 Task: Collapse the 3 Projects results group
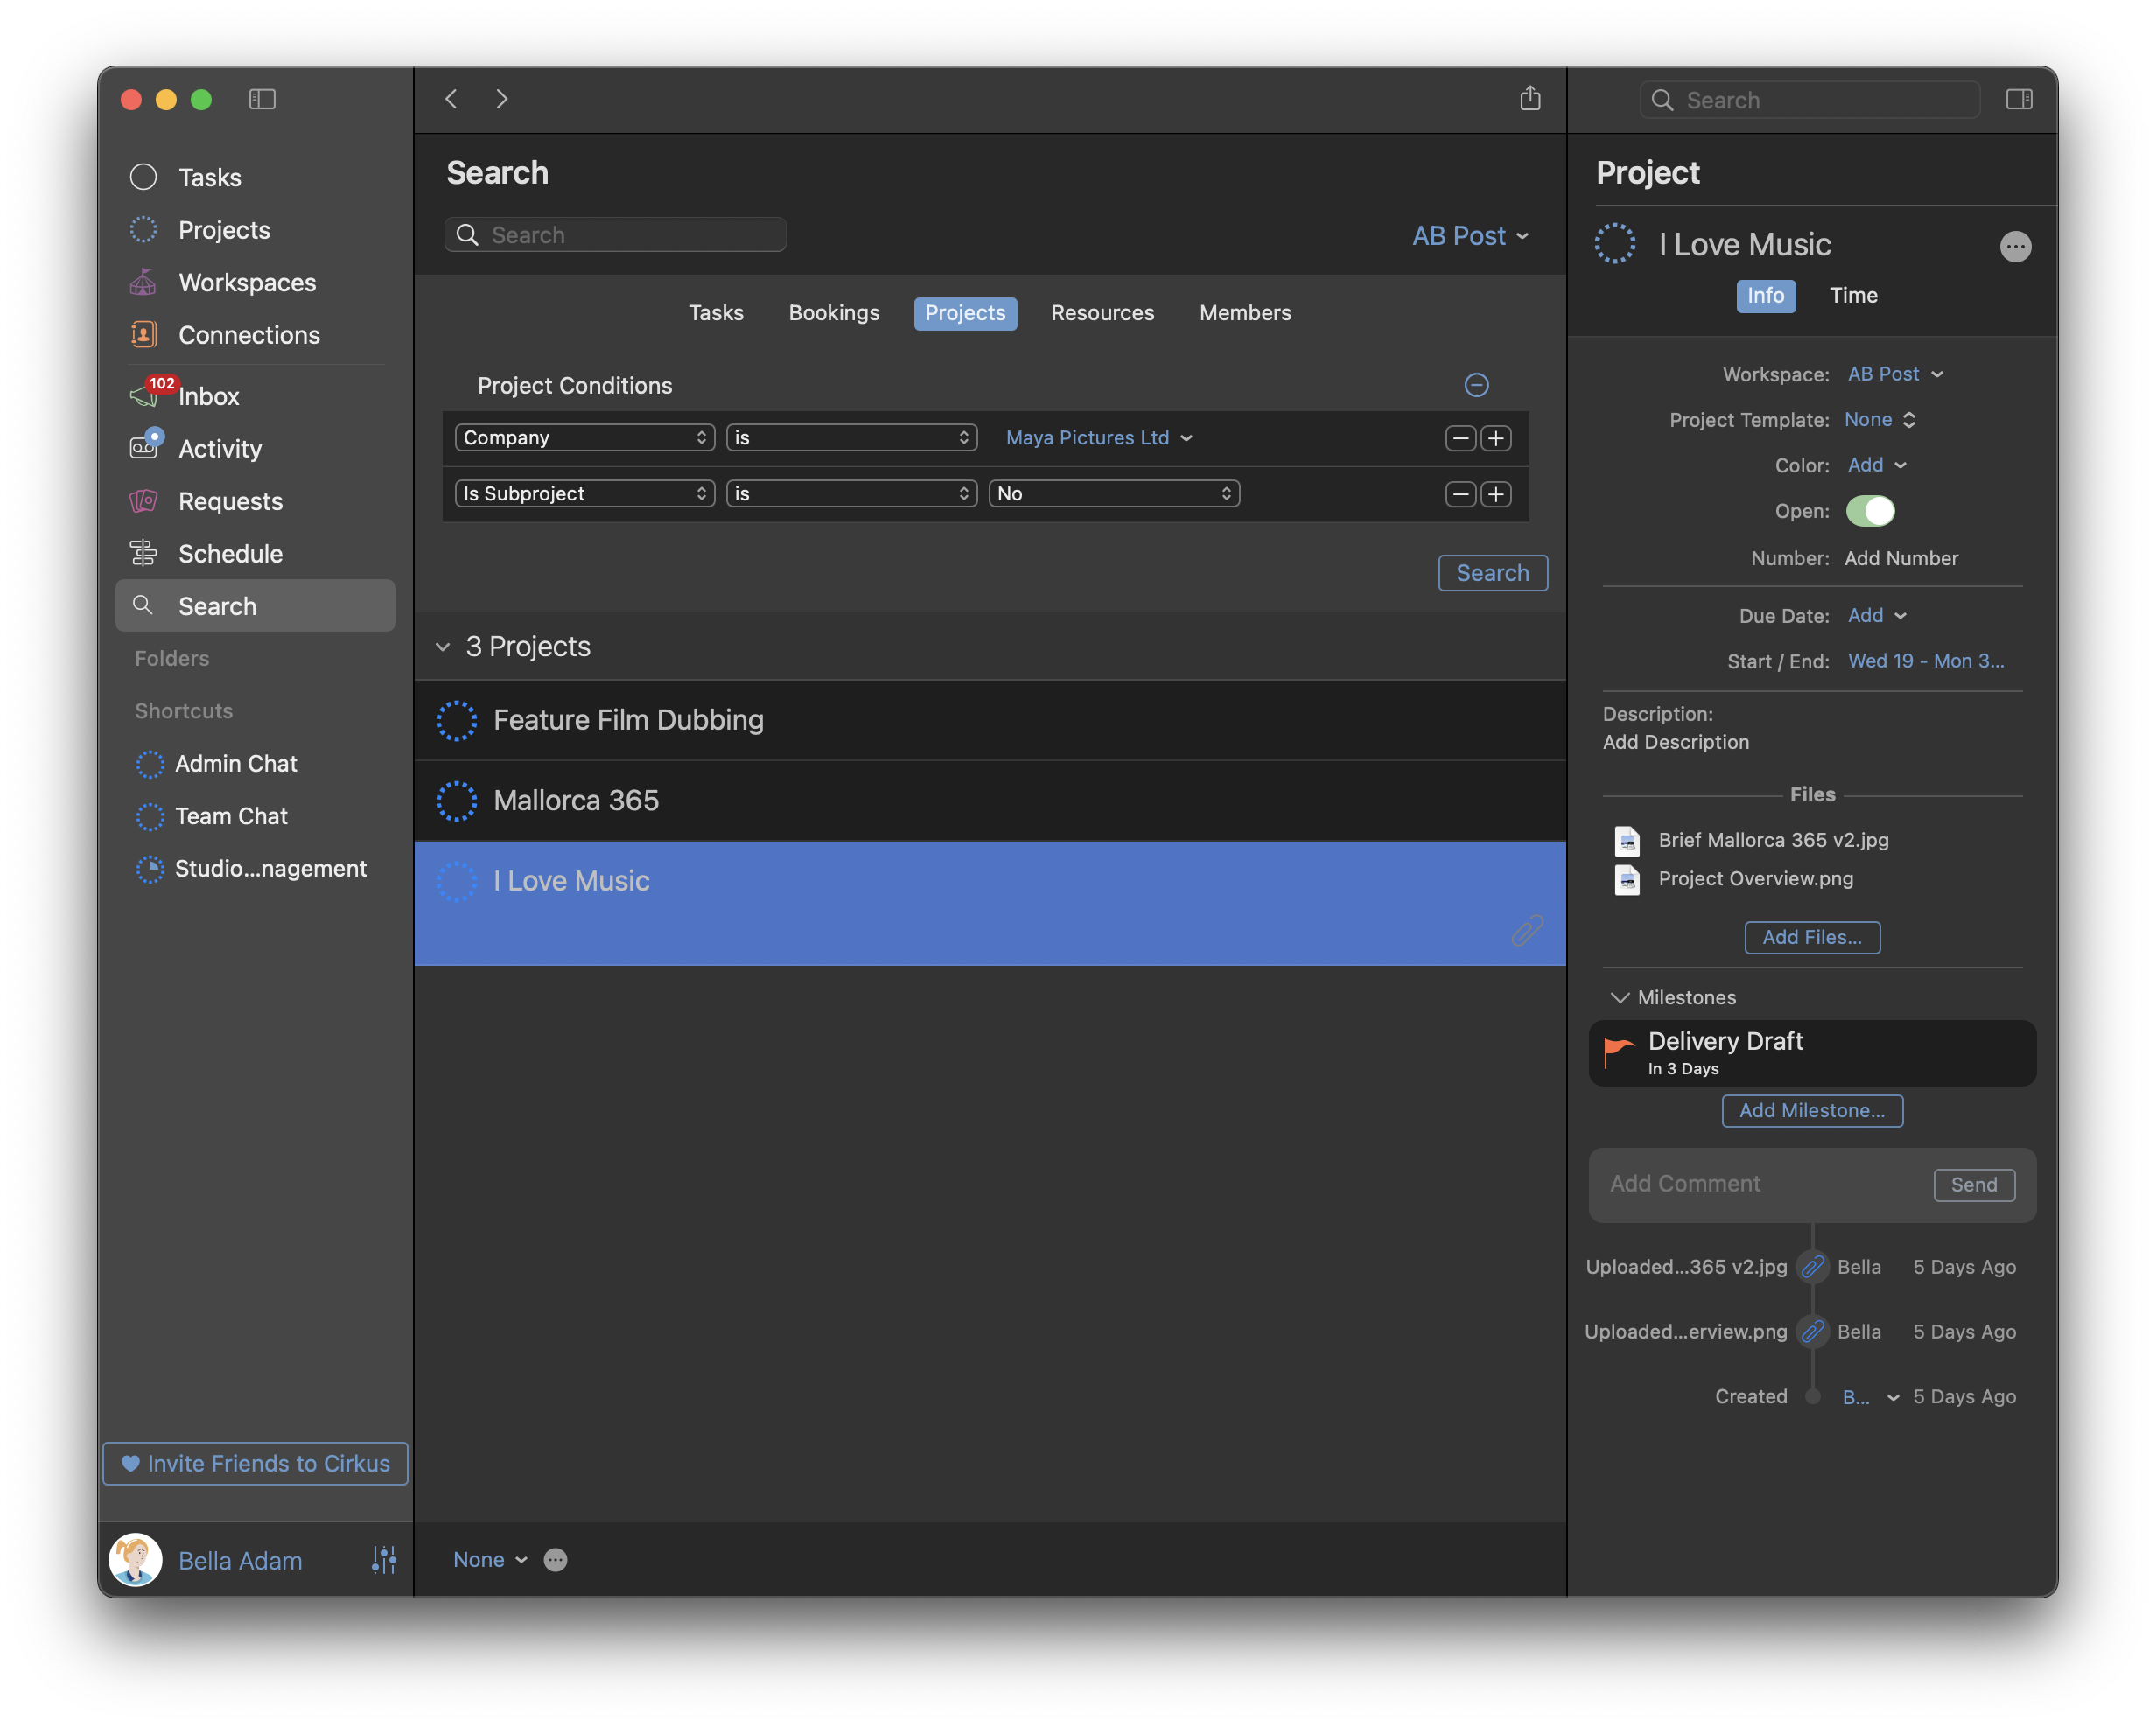443,647
